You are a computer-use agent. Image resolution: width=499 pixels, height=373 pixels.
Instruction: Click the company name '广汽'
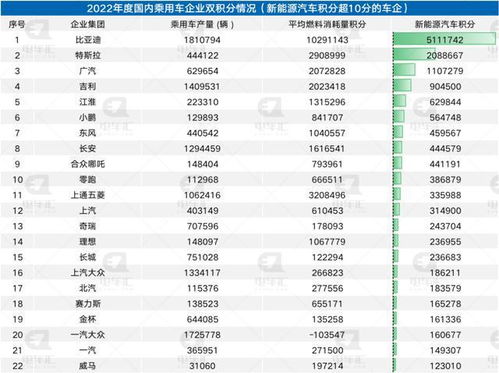pyautogui.click(x=88, y=71)
